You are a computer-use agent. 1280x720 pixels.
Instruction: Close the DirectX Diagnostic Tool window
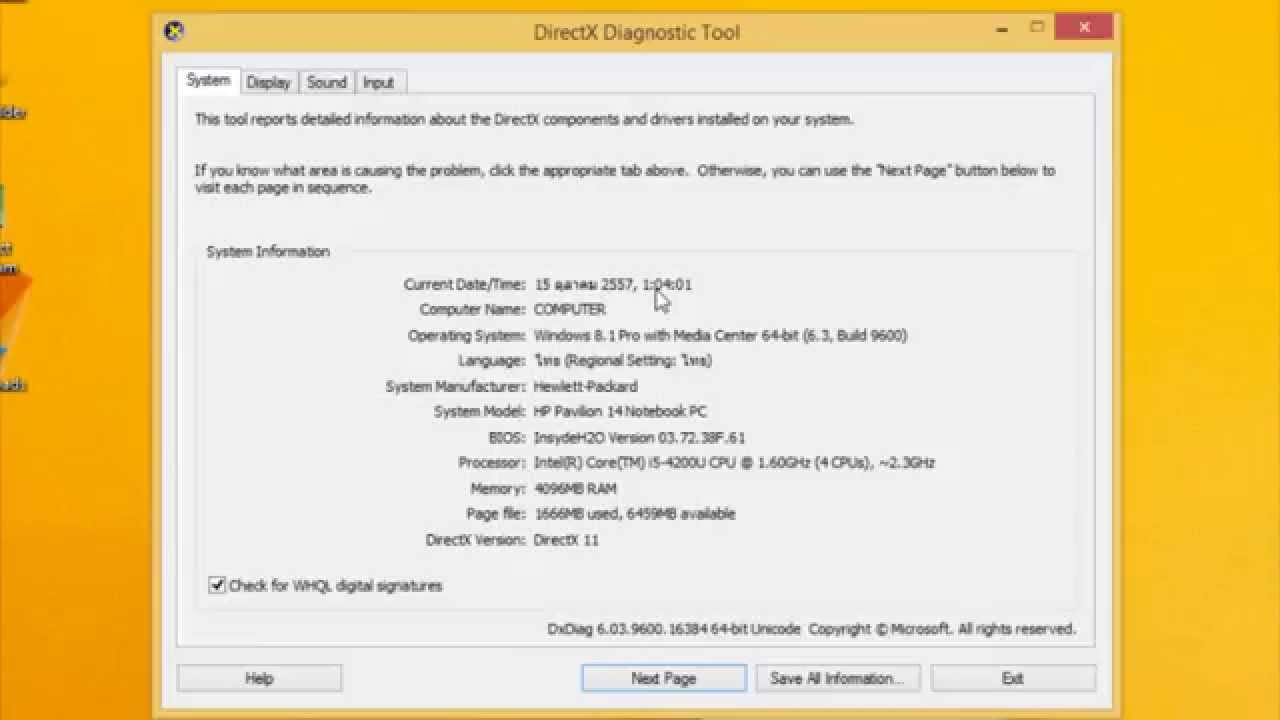[1085, 28]
